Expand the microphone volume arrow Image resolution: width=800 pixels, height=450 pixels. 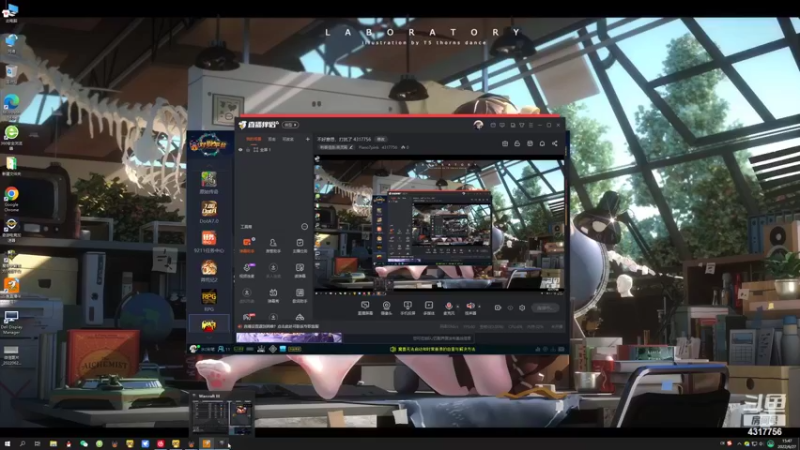pos(457,307)
